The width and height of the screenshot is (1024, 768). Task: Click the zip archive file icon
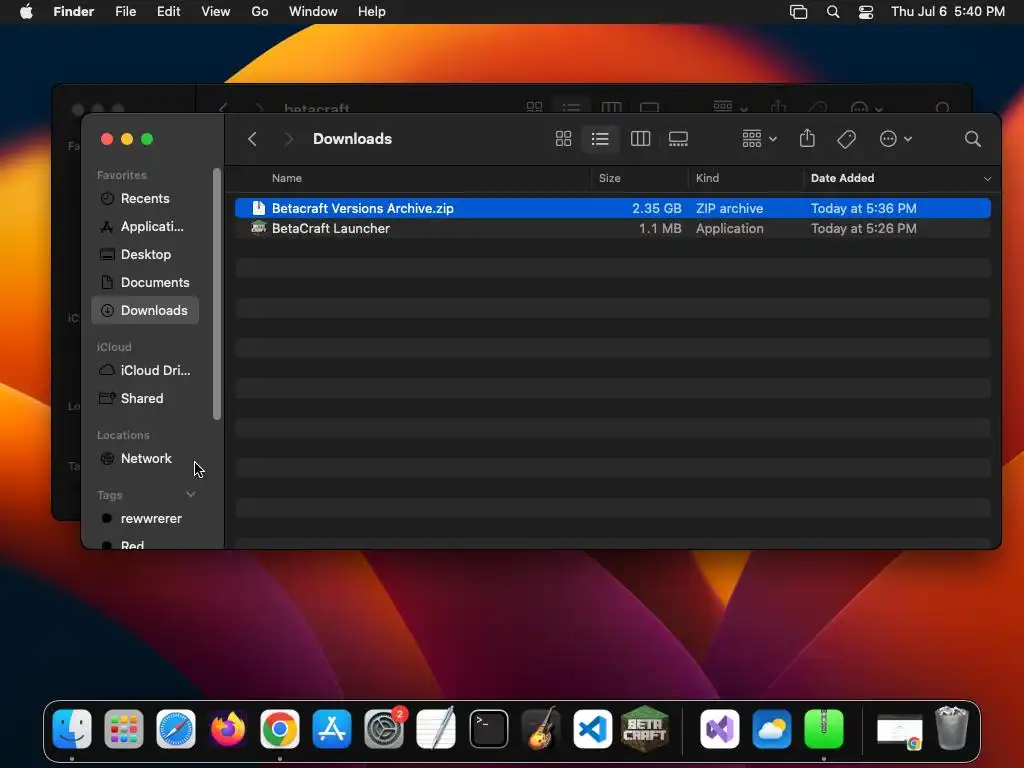coord(259,208)
